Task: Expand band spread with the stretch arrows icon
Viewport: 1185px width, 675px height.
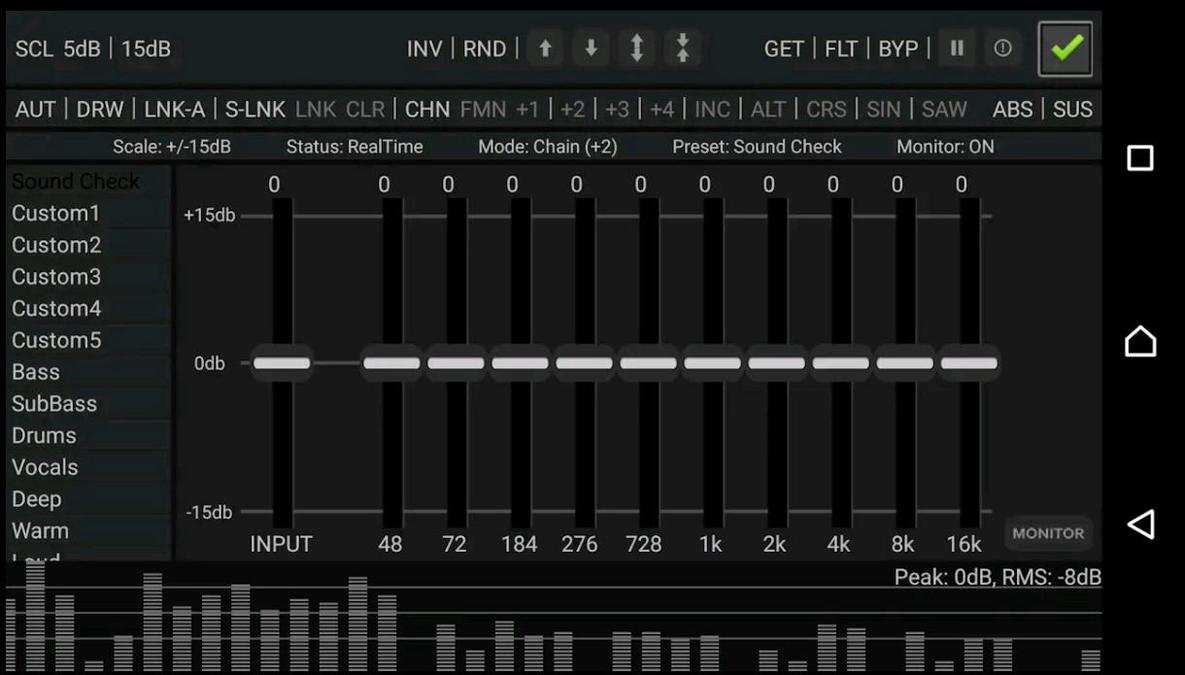Action: click(x=637, y=47)
